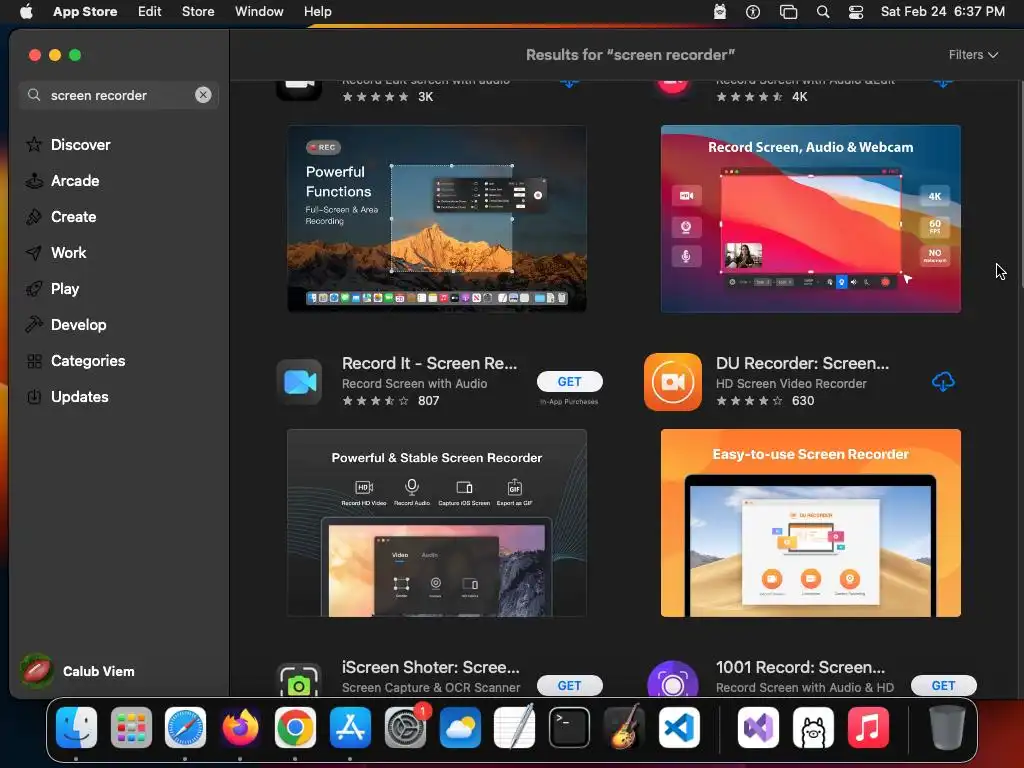This screenshot has width=1024, height=768.
Task: Open Record It app icon
Action: point(299,381)
